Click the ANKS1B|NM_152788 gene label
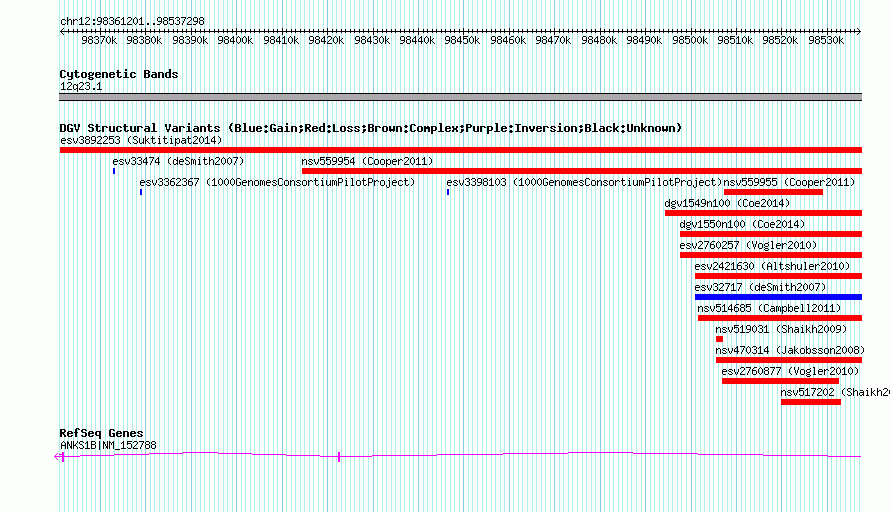This screenshot has width=890, height=512. point(108,446)
